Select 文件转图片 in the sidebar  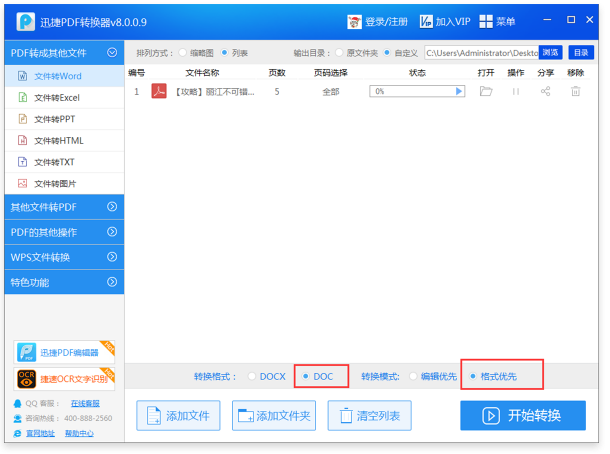[x=64, y=183]
